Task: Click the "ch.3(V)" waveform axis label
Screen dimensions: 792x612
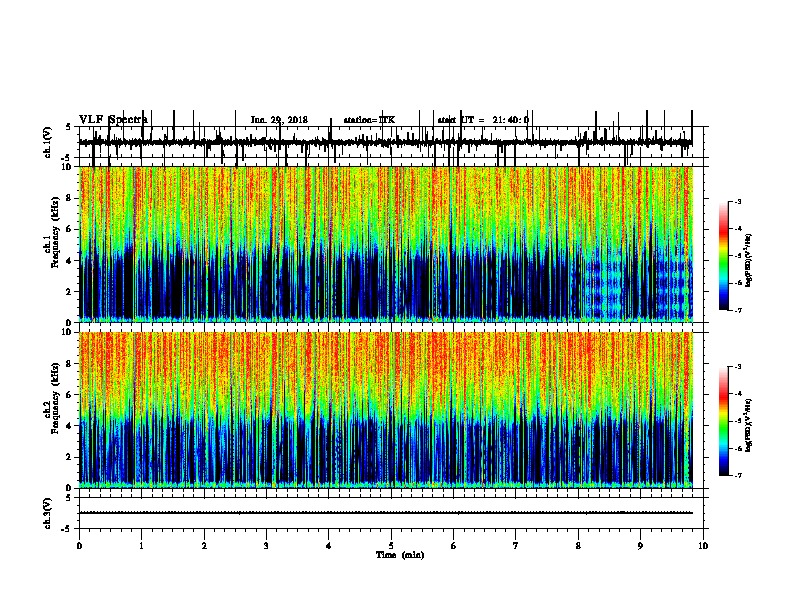Action: (x=48, y=513)
